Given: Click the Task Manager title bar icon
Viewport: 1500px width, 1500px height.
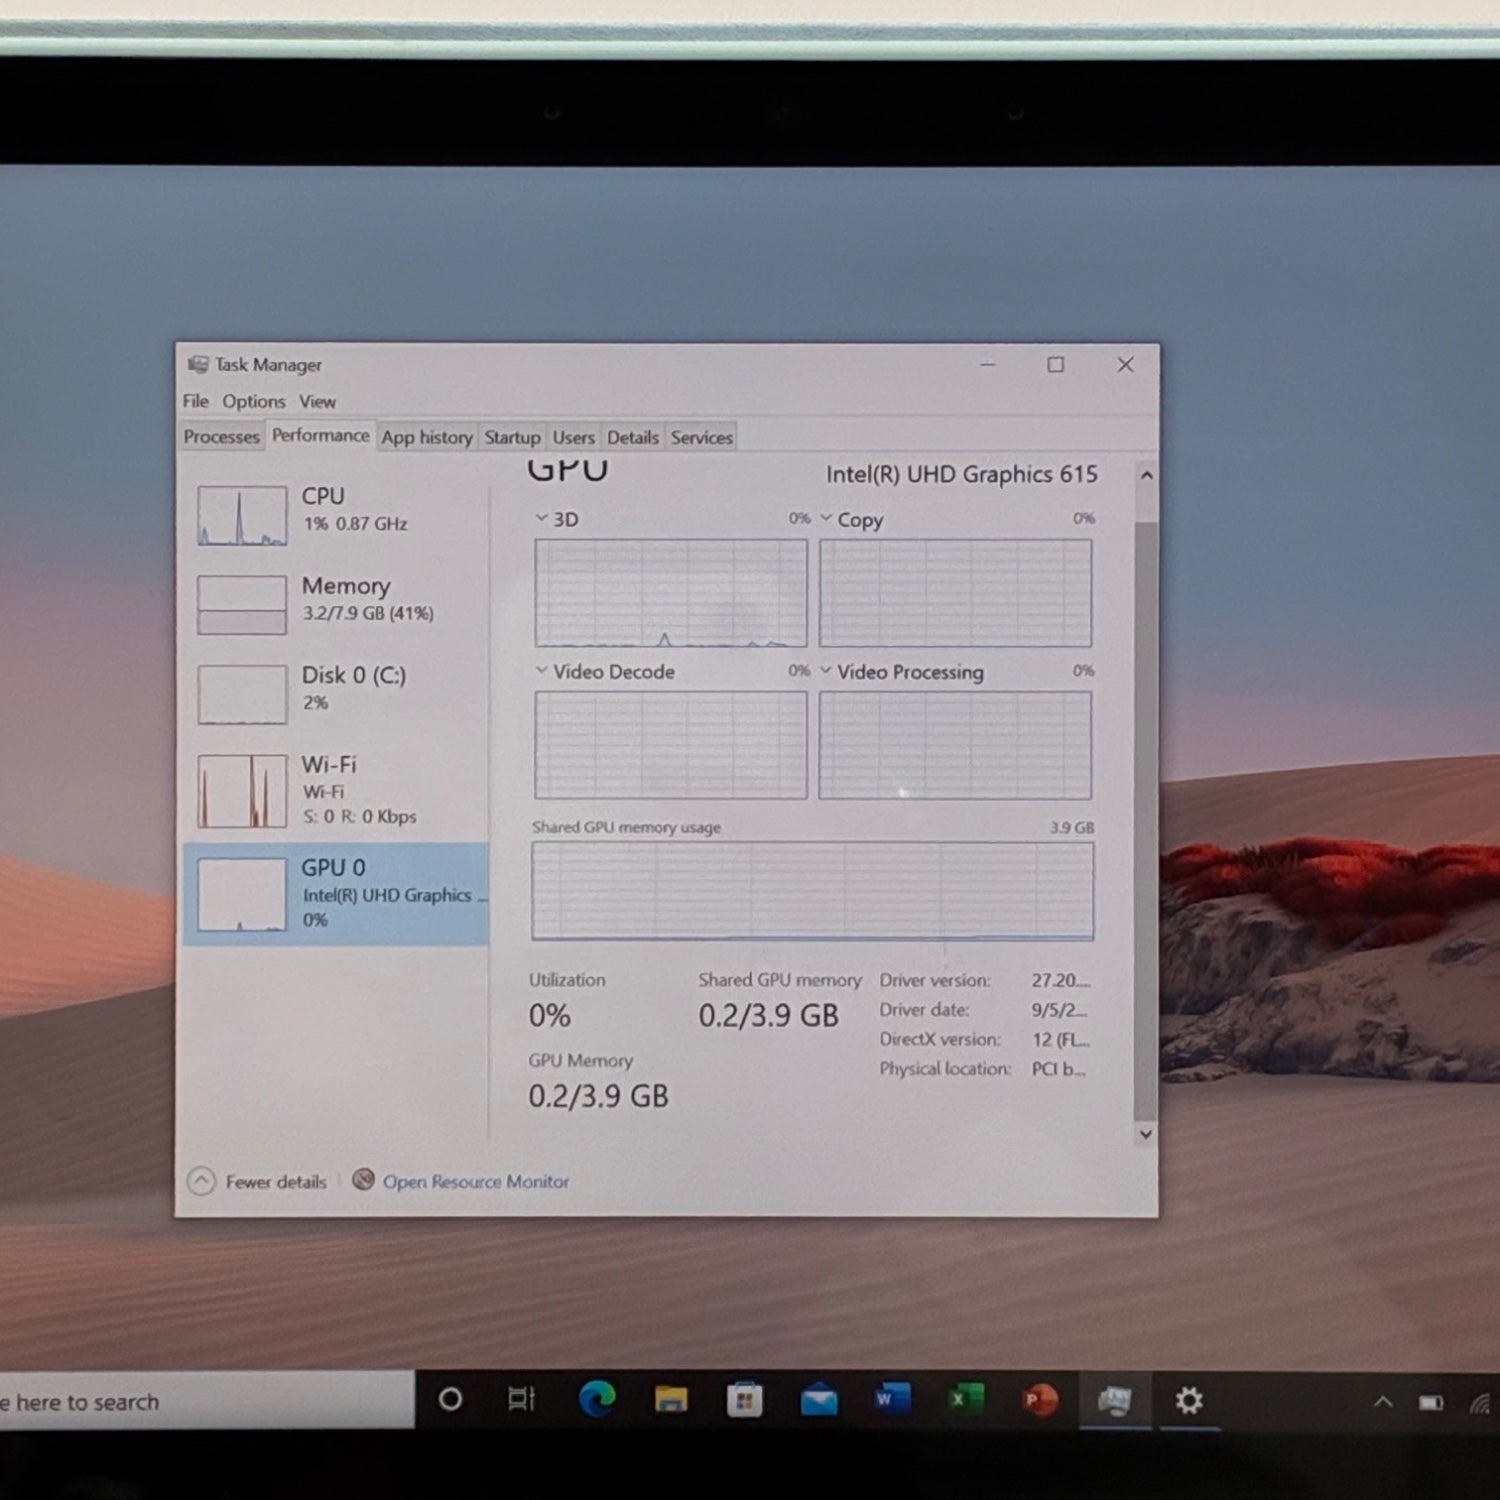Looking at the screenshot, I should [198, 365].
